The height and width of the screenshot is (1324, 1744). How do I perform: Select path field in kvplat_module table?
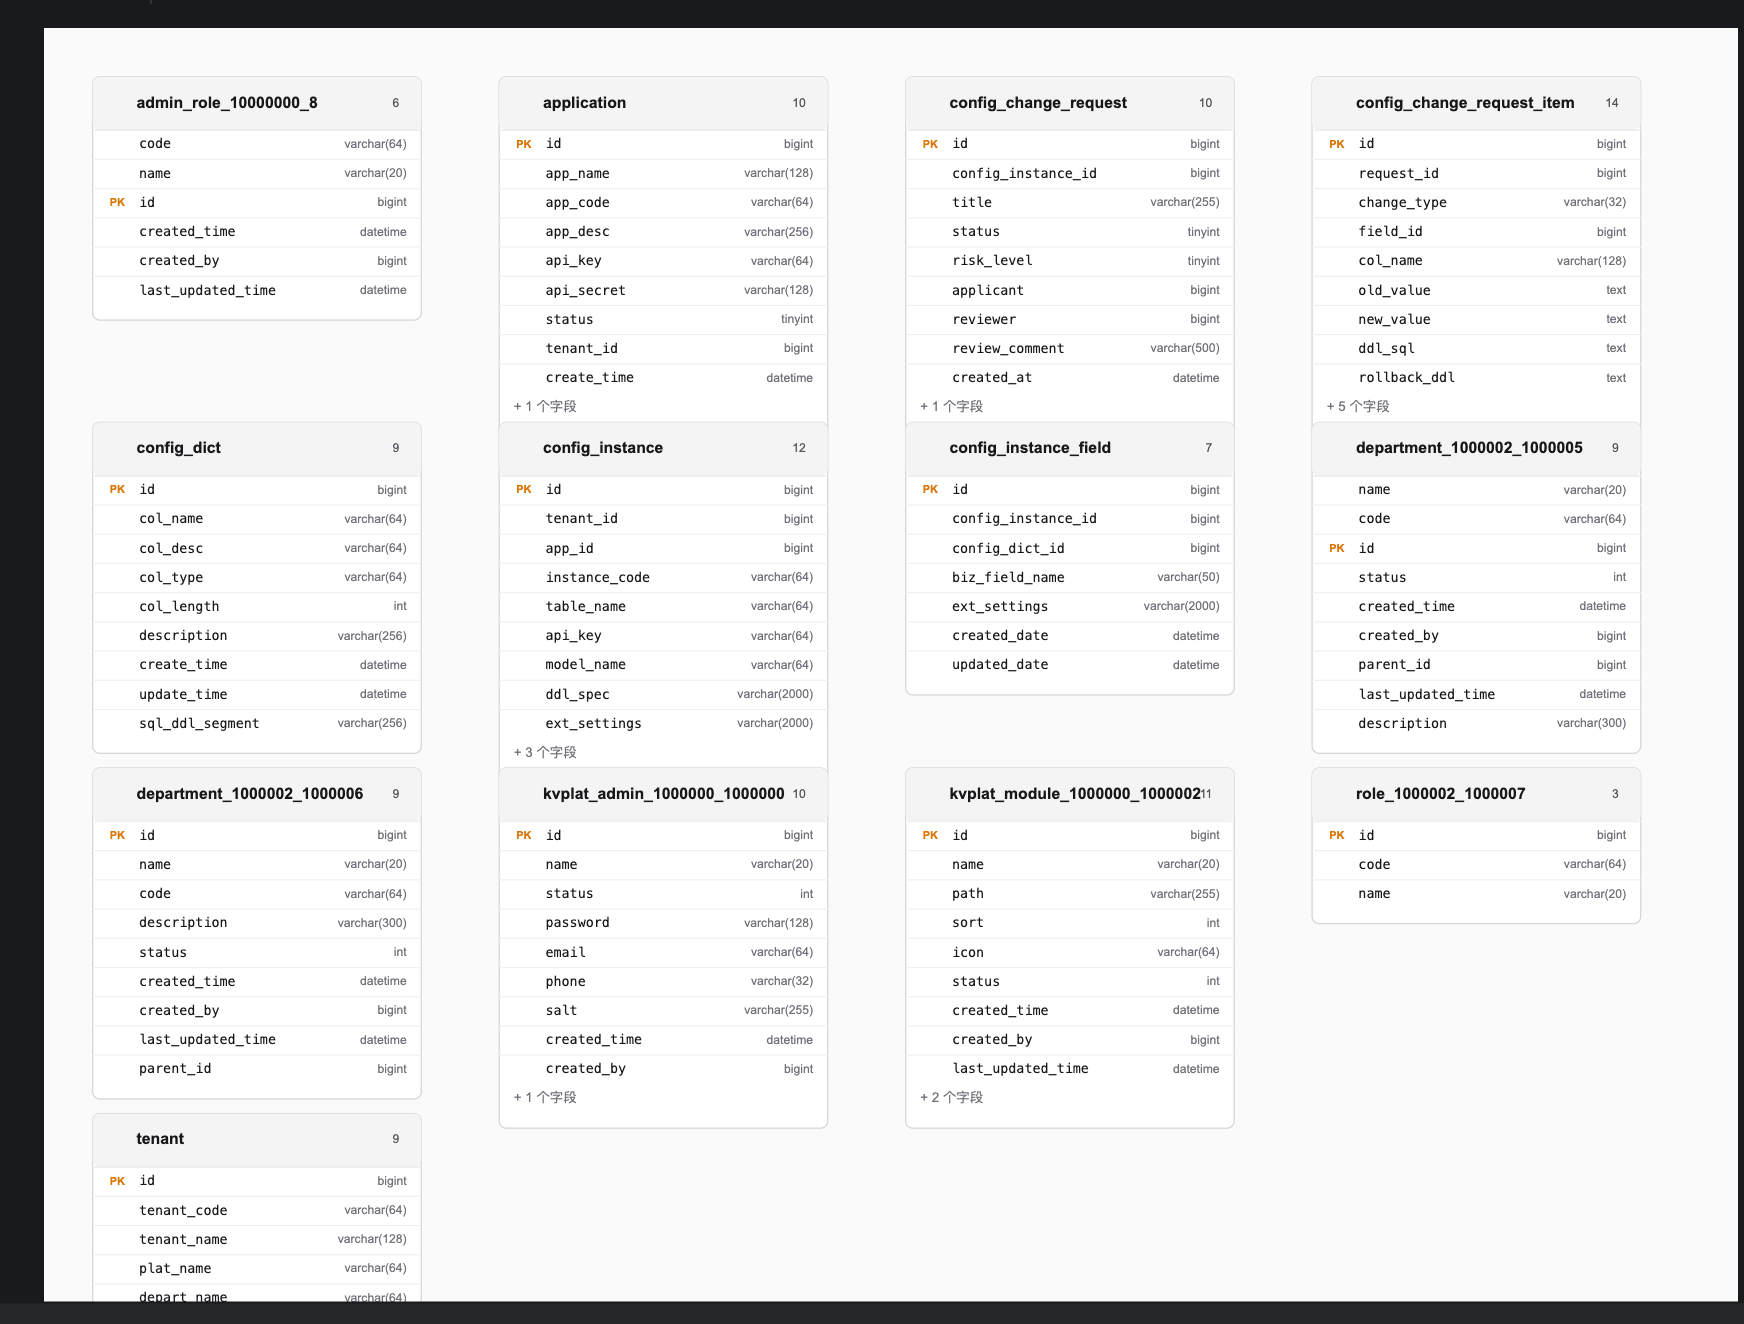[1070, 894]
